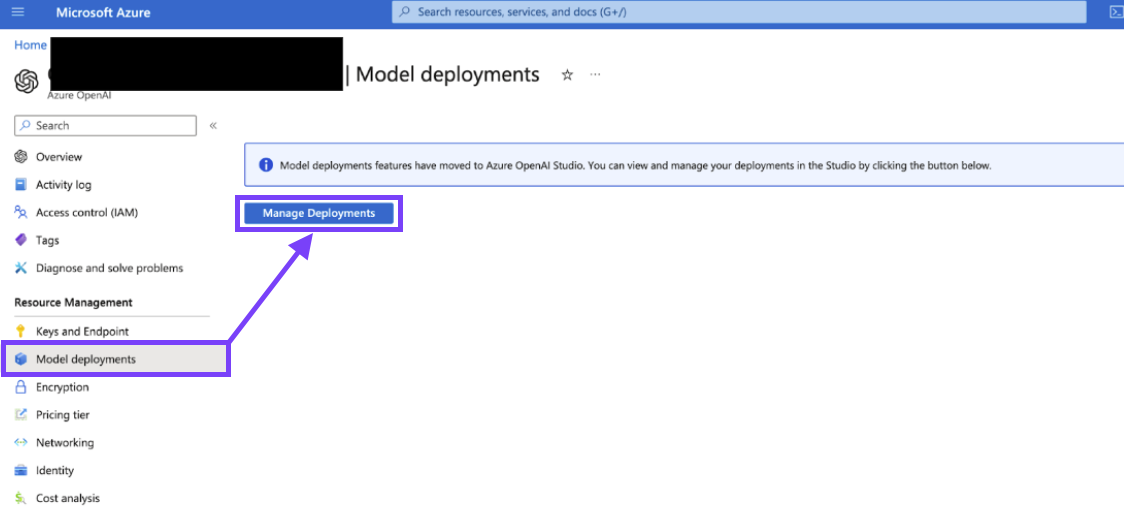Image resolution: width=1124 pixels, height=514 pixels.
Task: Open the Overview menu item
Action: click(x=59, y=156)
